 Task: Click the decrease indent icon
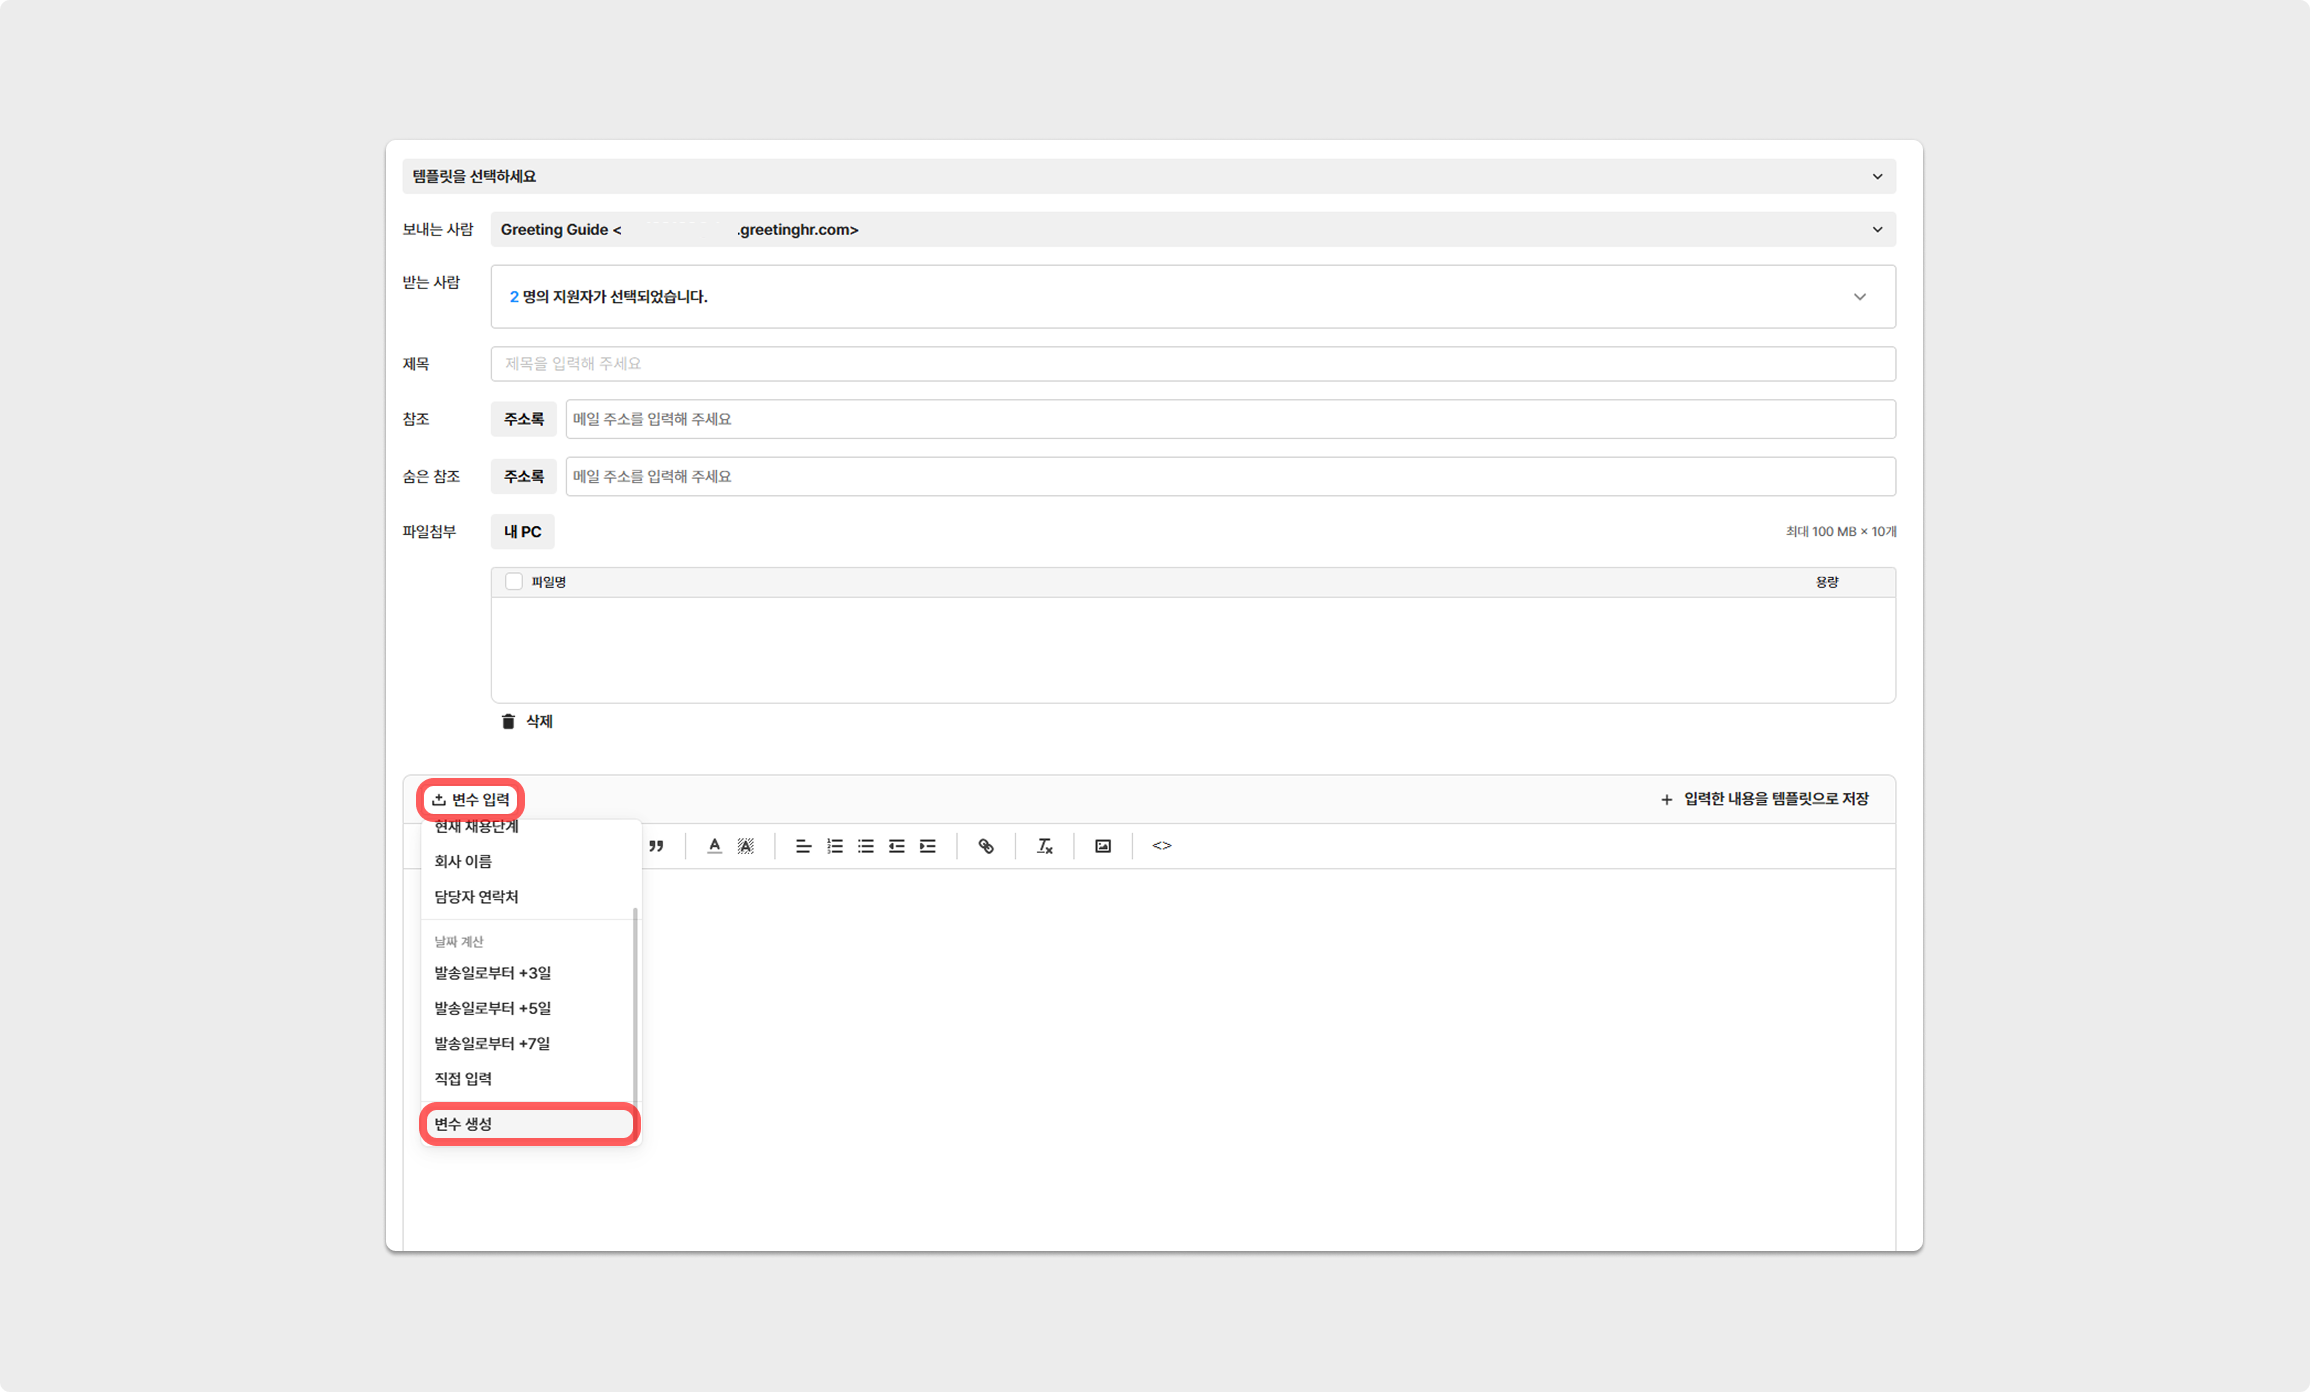pos(897,846)
